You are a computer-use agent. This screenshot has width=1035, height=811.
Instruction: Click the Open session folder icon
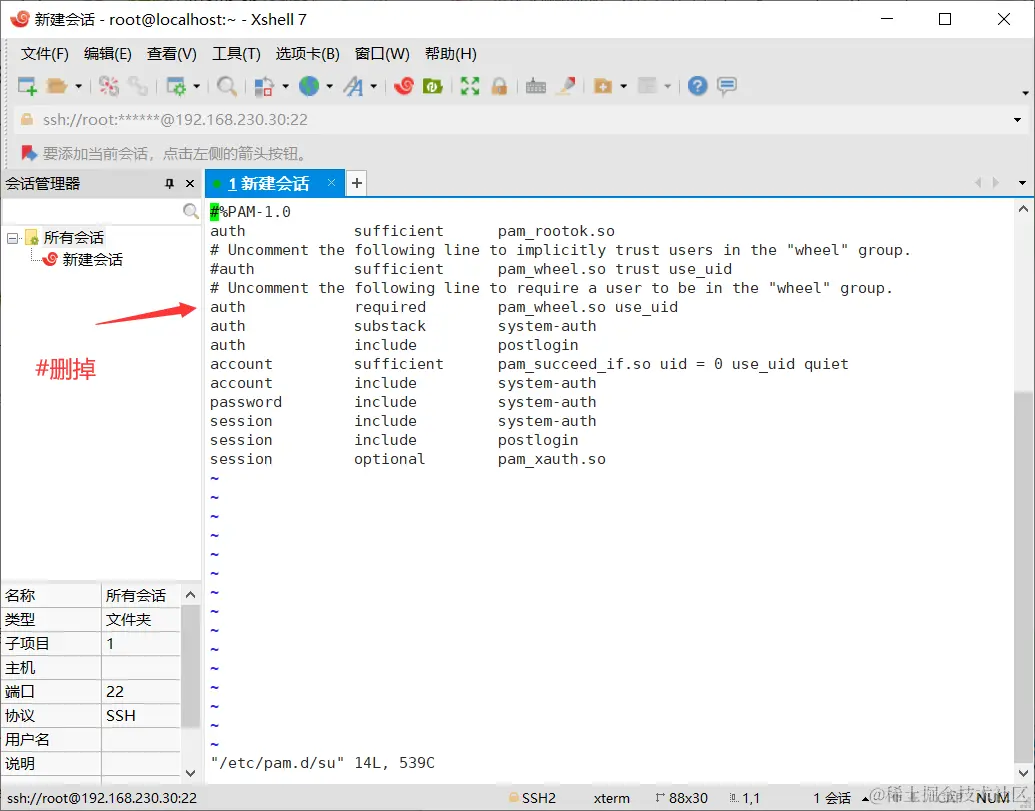[57, 86]
